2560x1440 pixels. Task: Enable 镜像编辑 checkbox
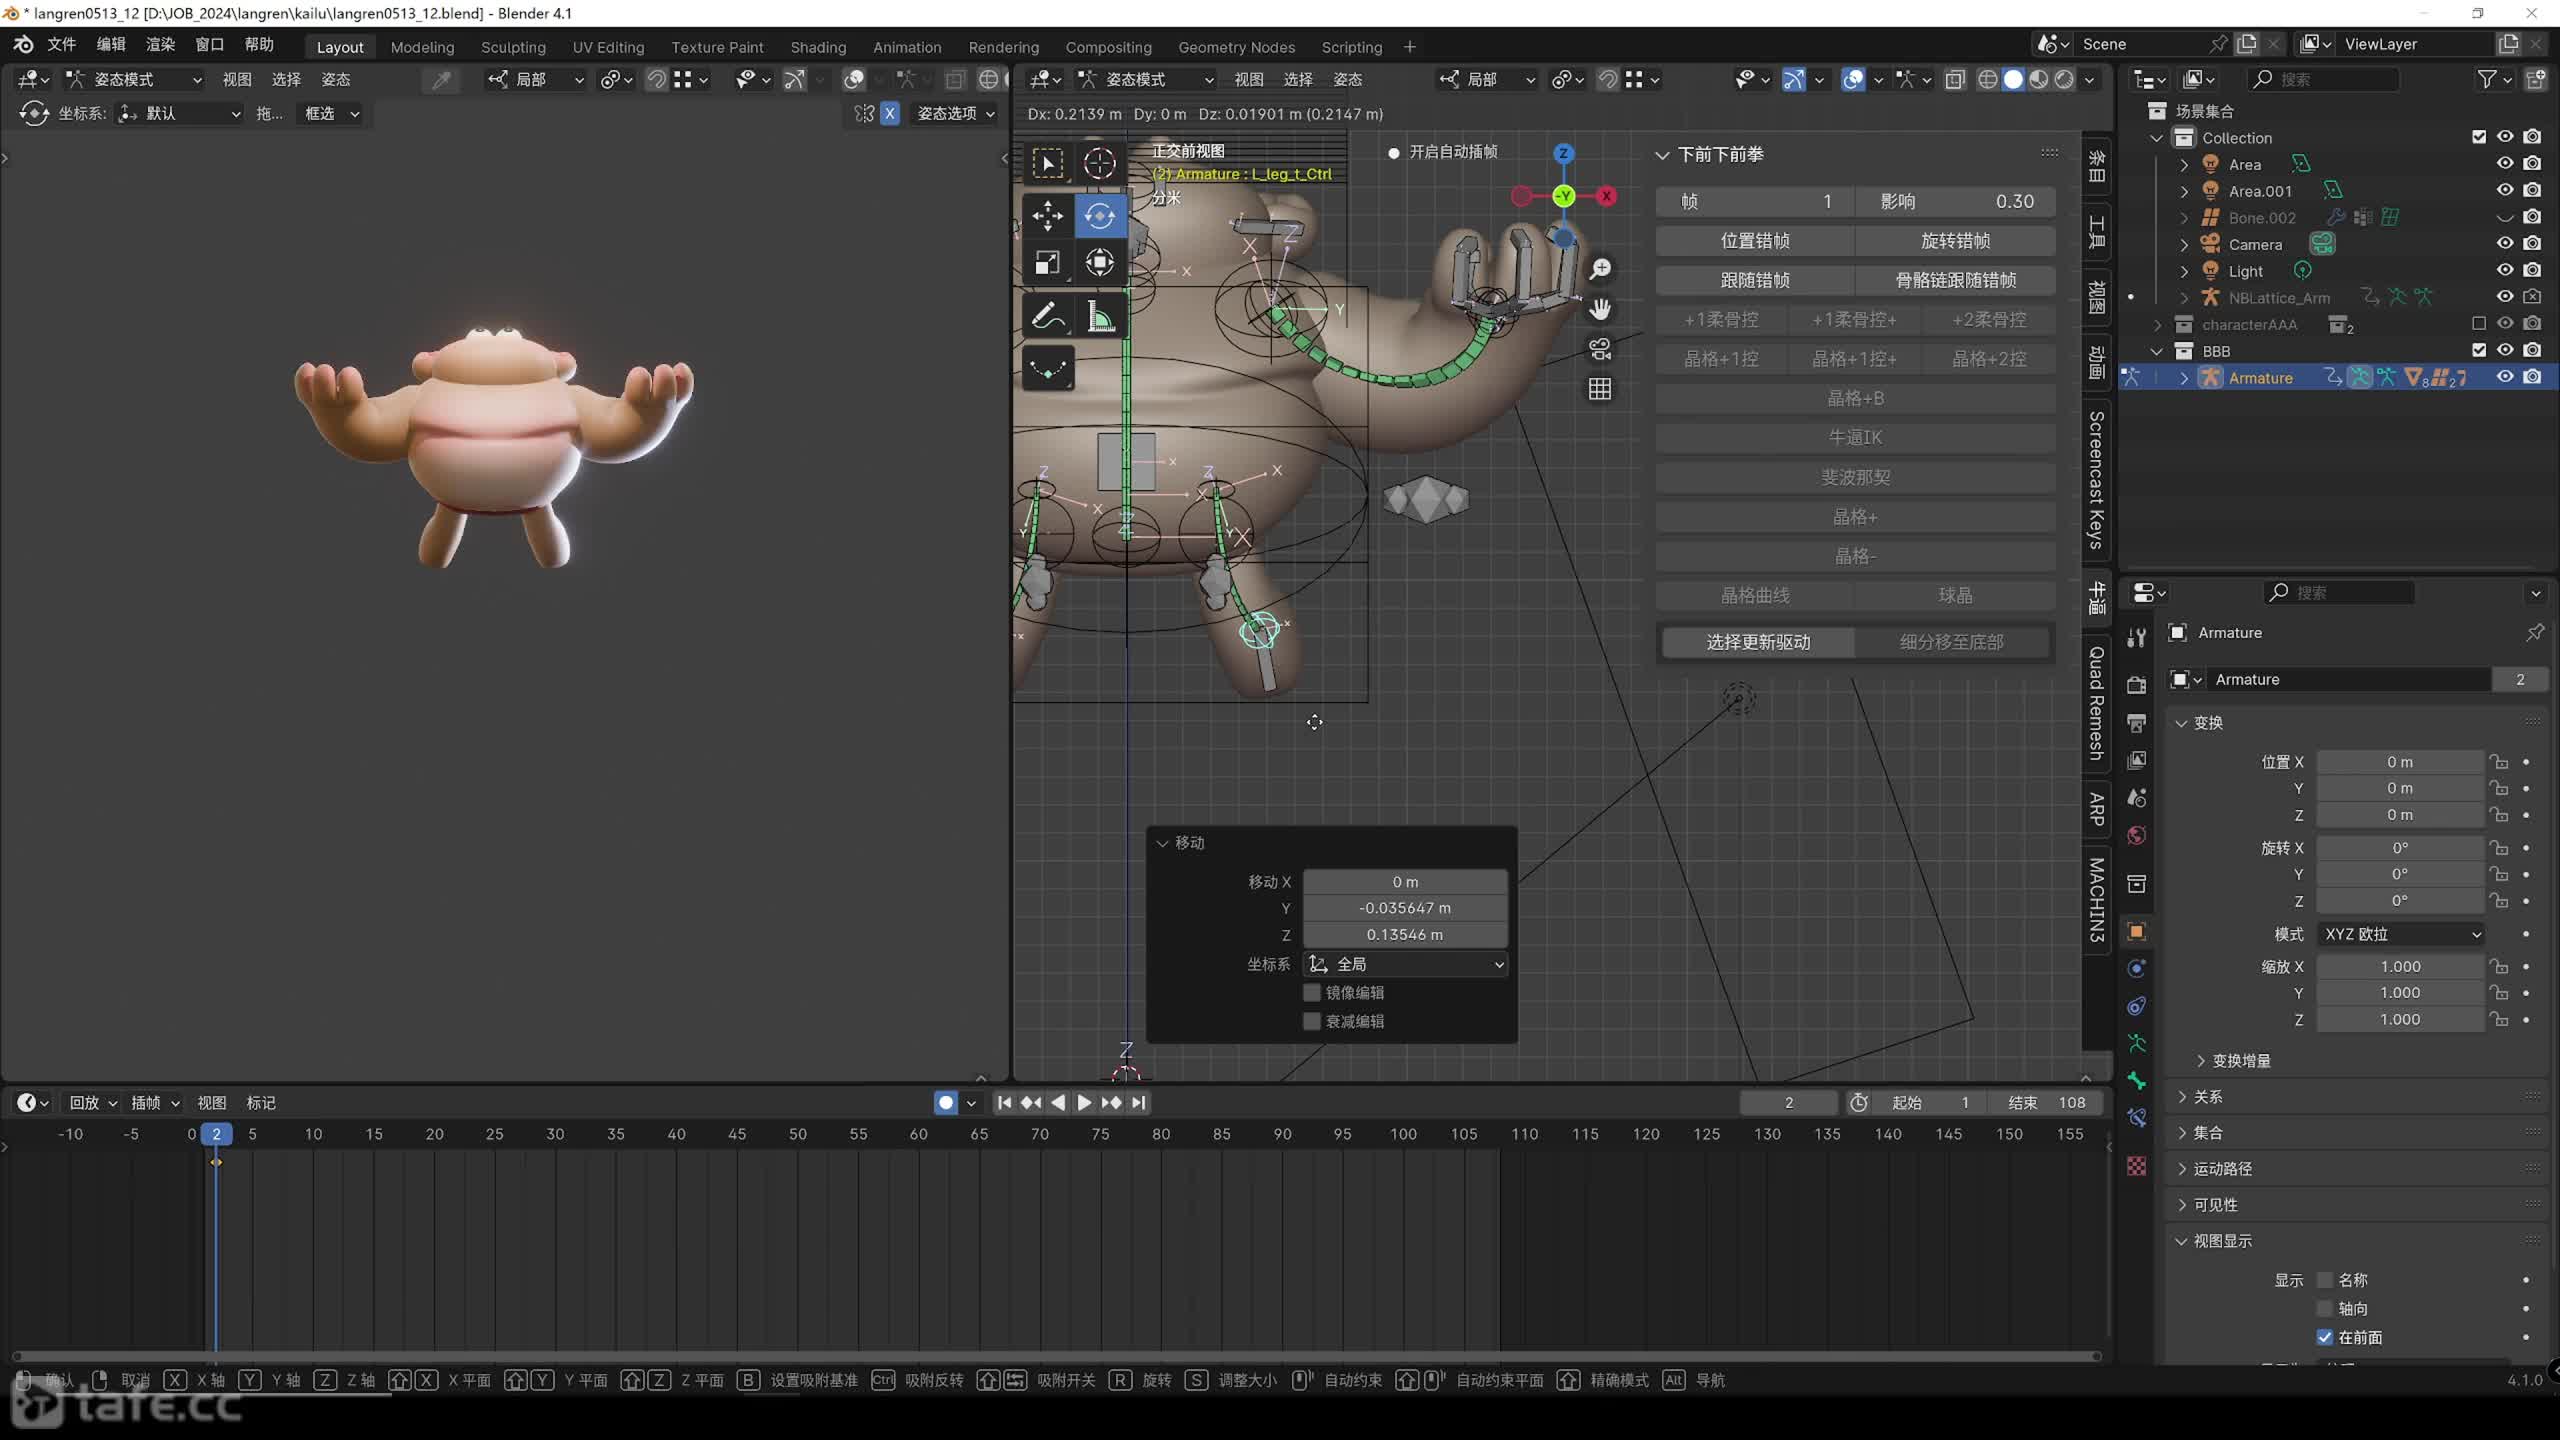[1312, 992]
